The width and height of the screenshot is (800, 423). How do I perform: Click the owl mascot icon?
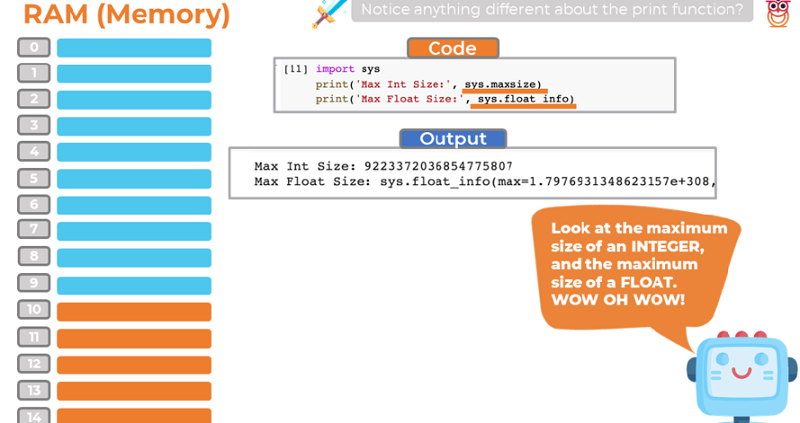point(778,13)
